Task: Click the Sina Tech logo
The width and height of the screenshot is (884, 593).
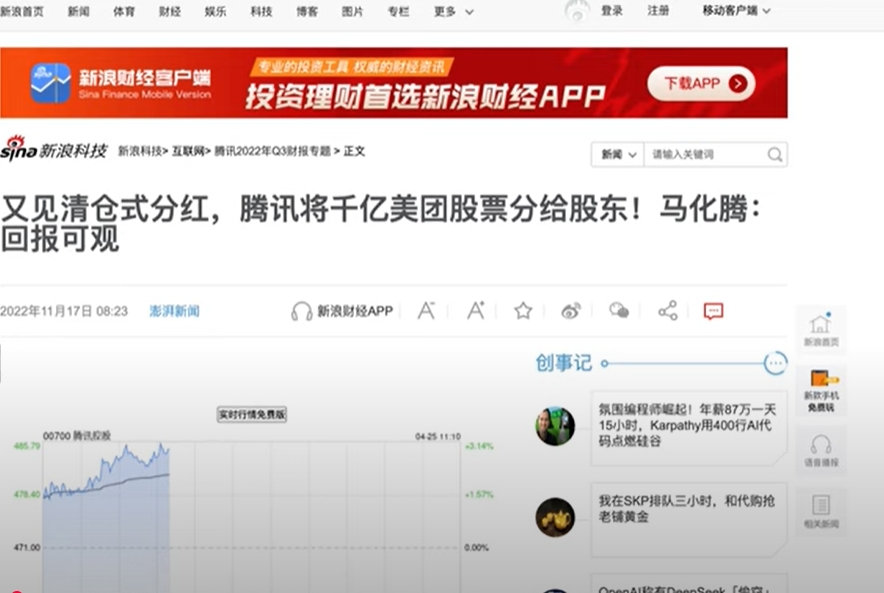Action: [54, 149]
